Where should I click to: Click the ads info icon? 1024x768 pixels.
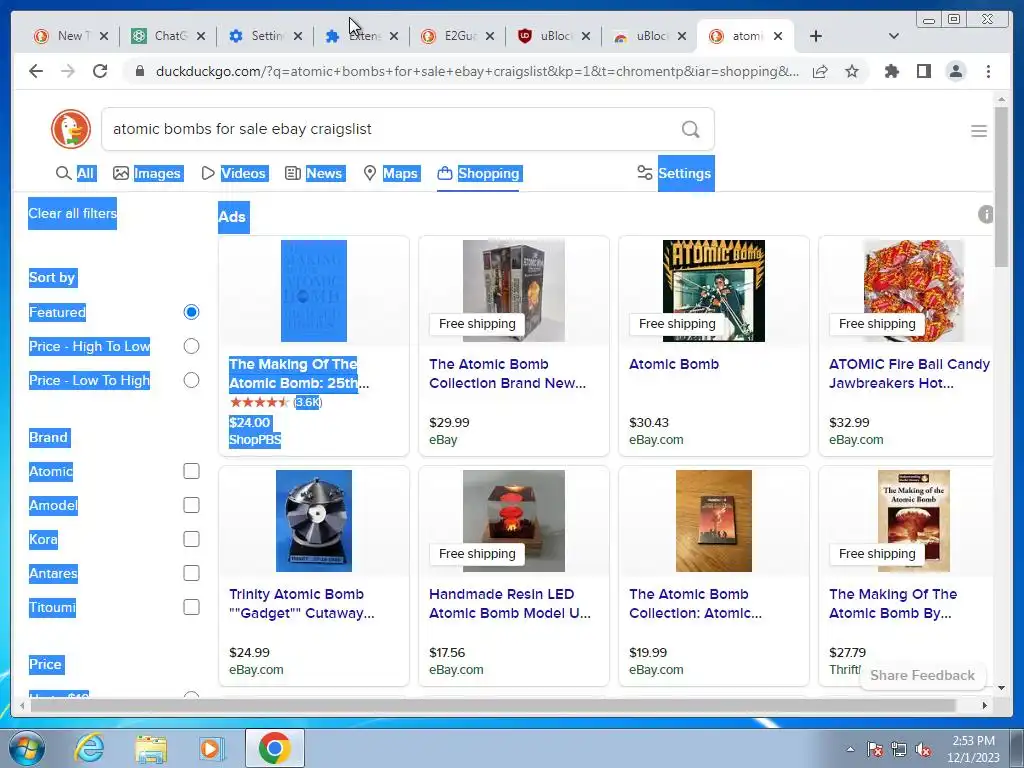pos(985,214)
